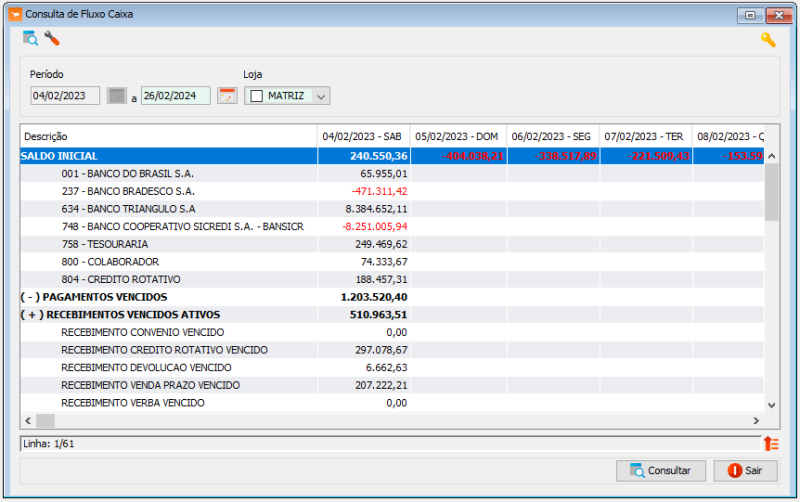Screen dimensions: 800x502
Task: Edit the end date field 26/02/2024
Action: tap(176, 95)
